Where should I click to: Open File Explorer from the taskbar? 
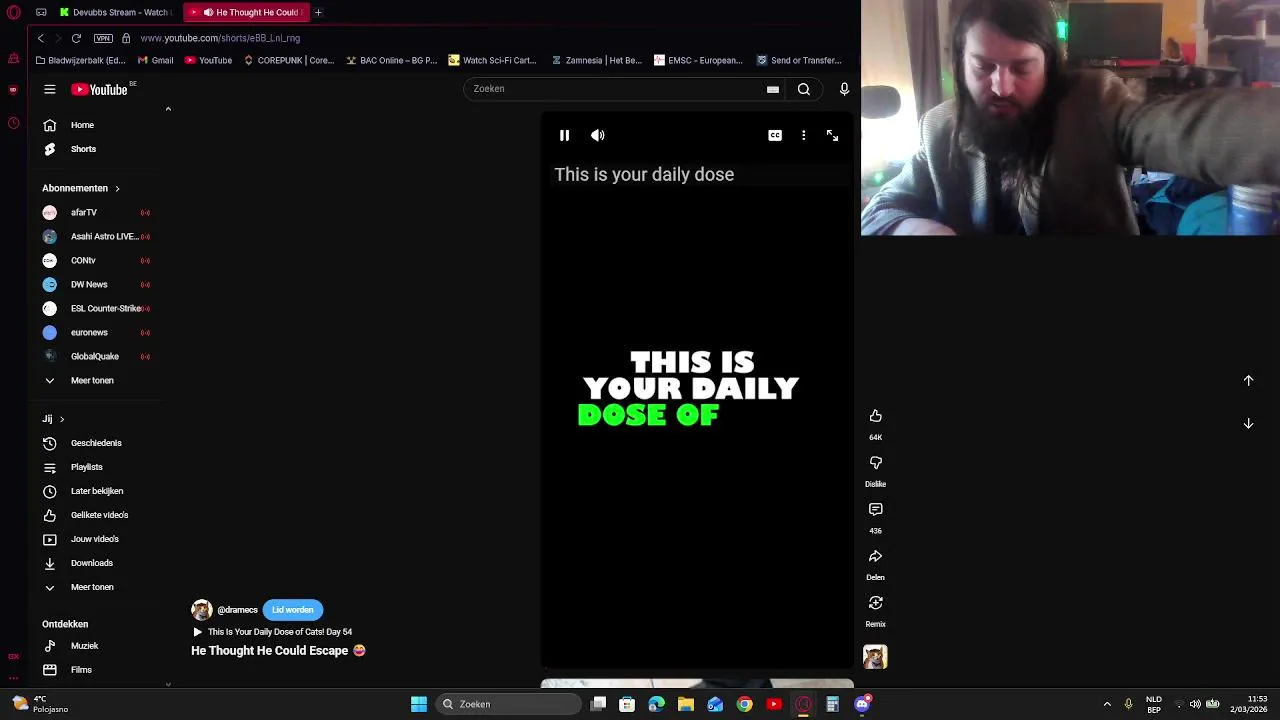pos(686,704)
